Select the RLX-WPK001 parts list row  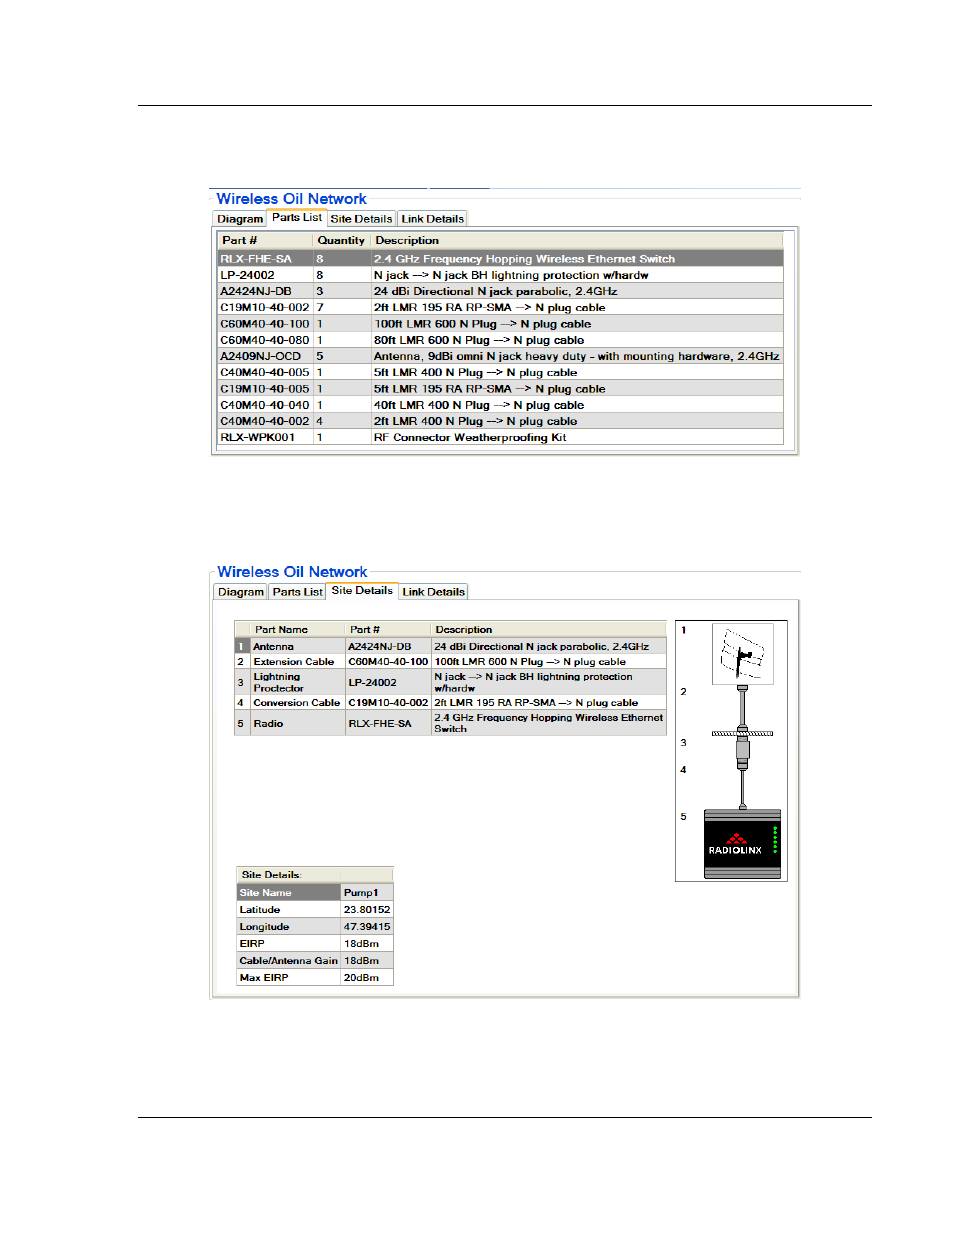[500, 437]
